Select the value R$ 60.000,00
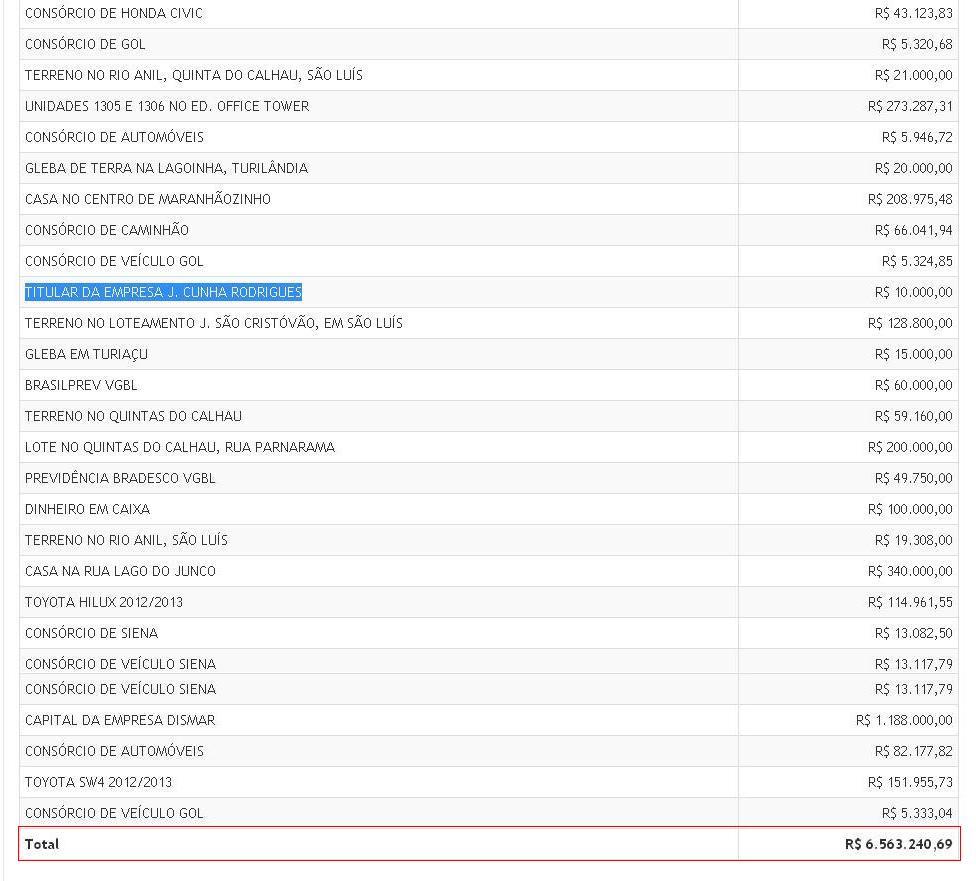 913,385
